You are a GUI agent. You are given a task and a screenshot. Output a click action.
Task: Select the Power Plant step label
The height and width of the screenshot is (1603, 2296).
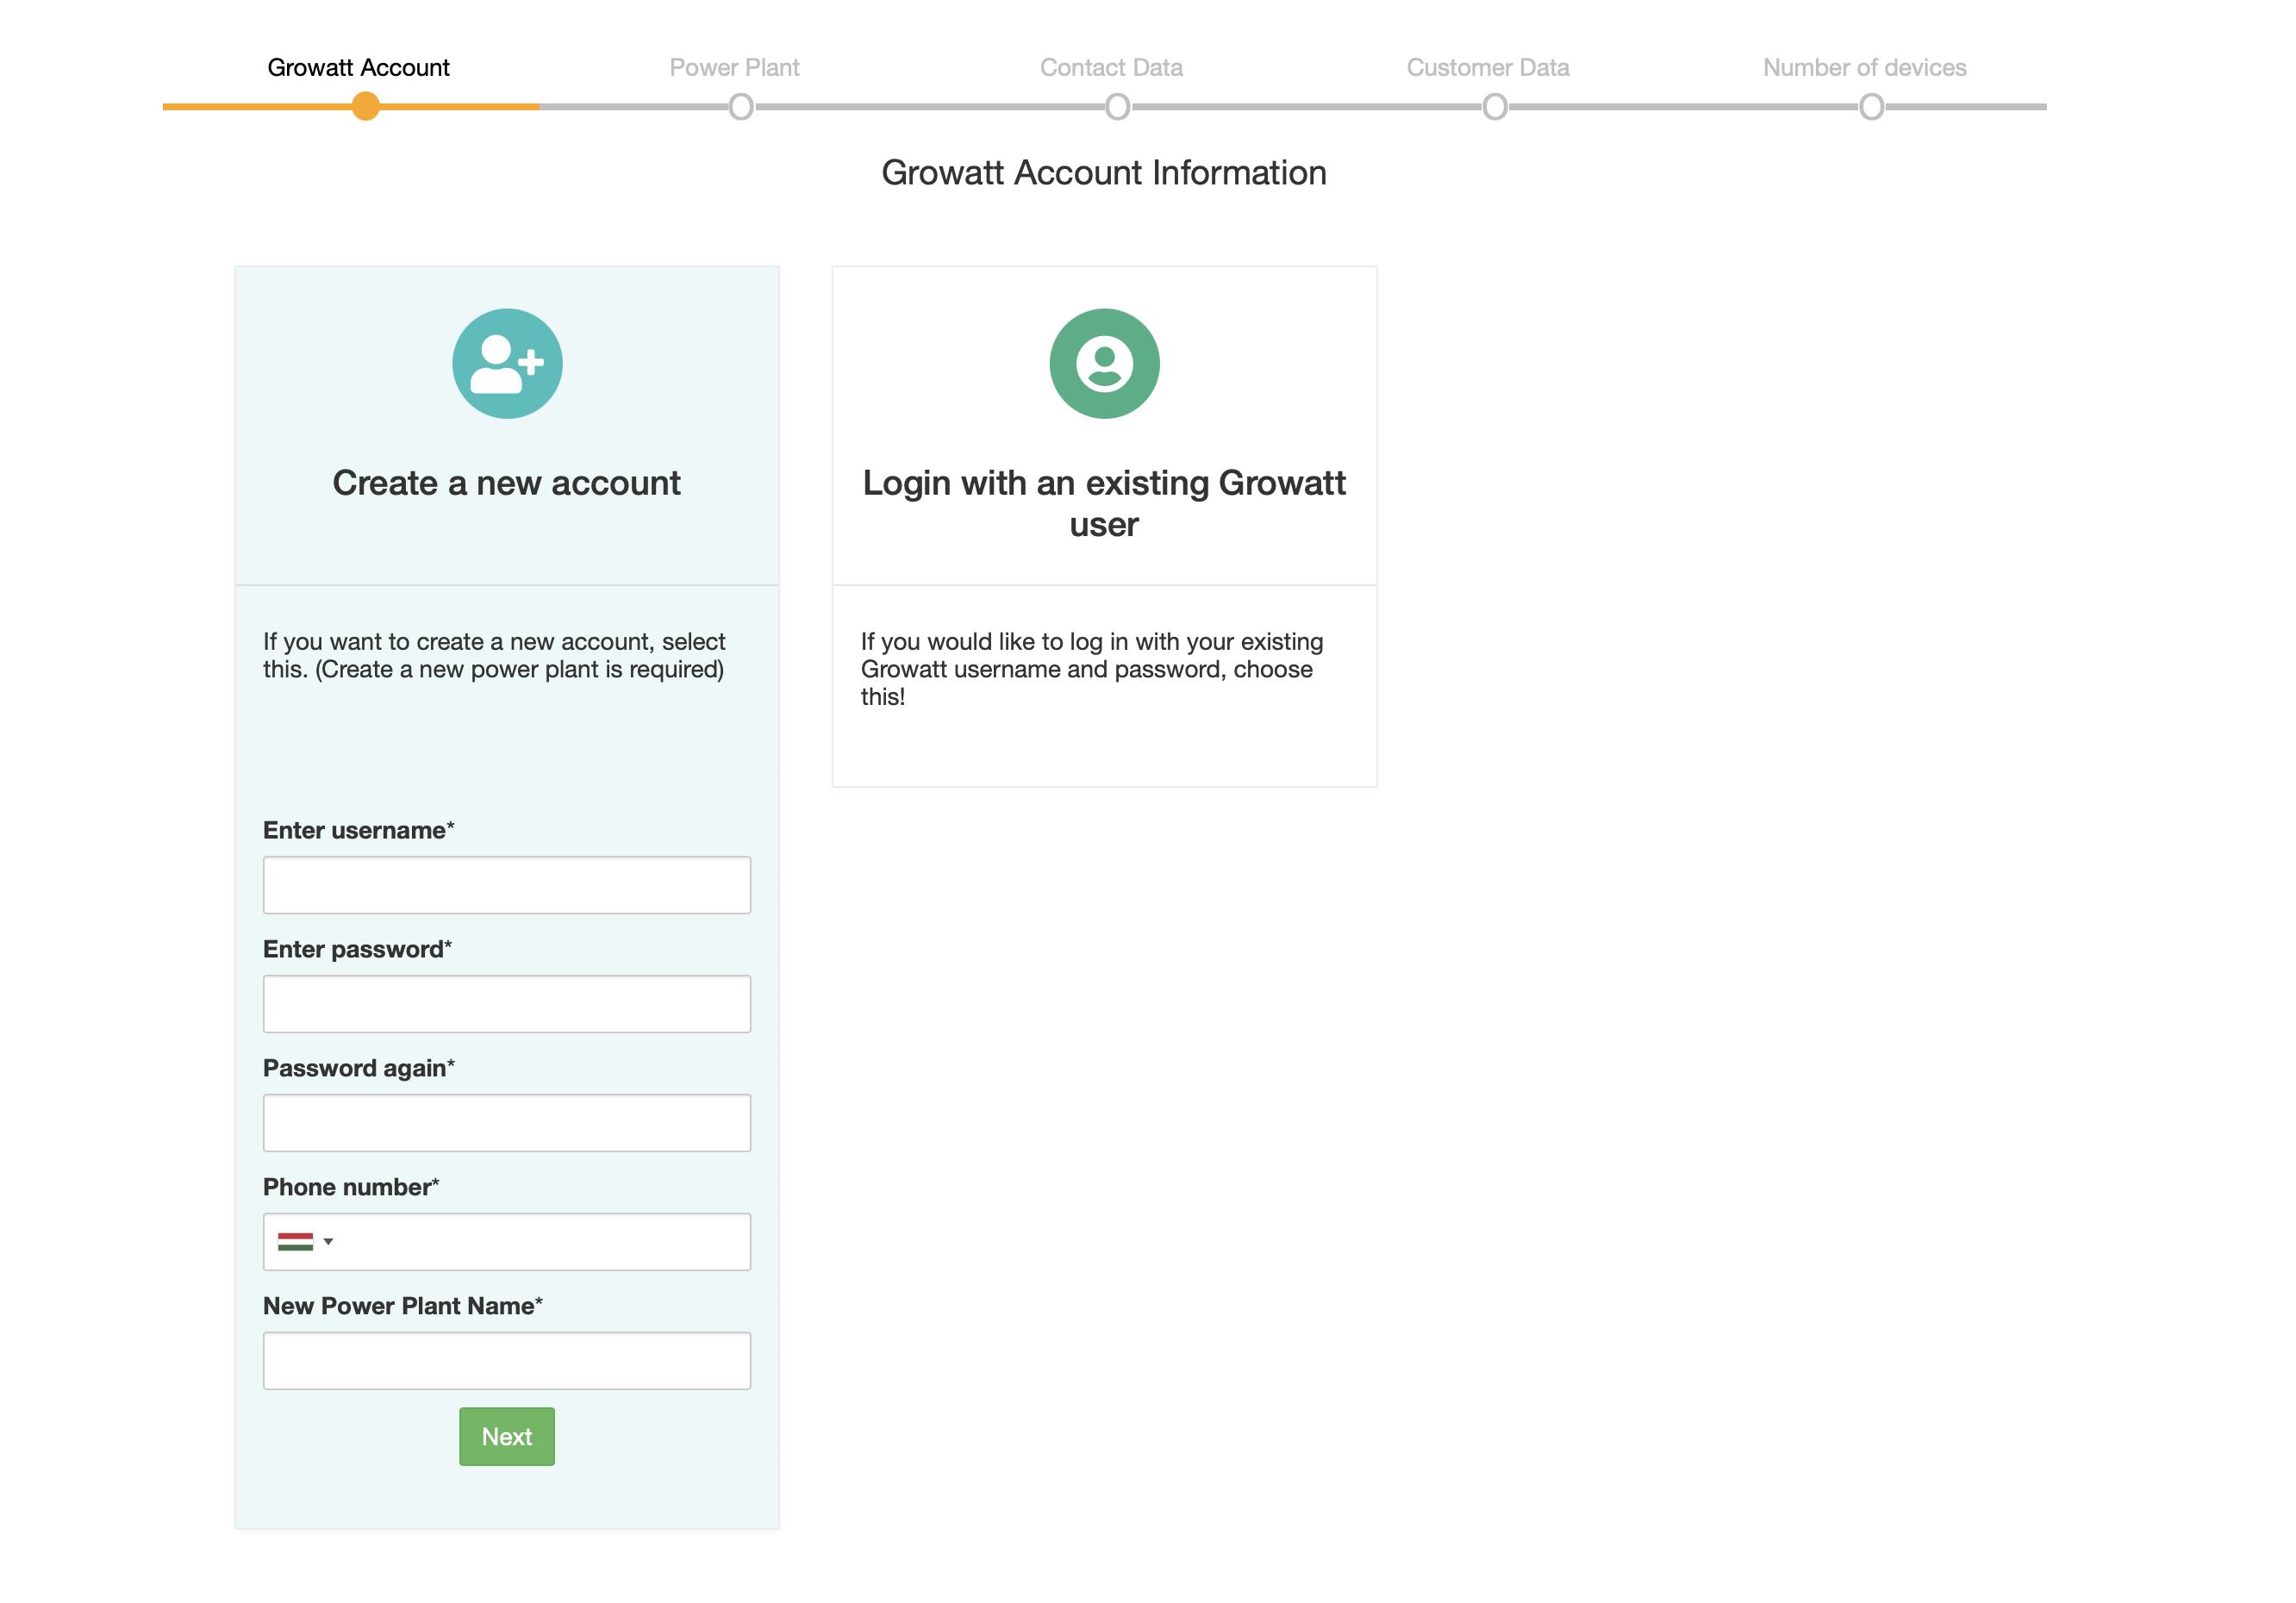click(x=734, y=67)
